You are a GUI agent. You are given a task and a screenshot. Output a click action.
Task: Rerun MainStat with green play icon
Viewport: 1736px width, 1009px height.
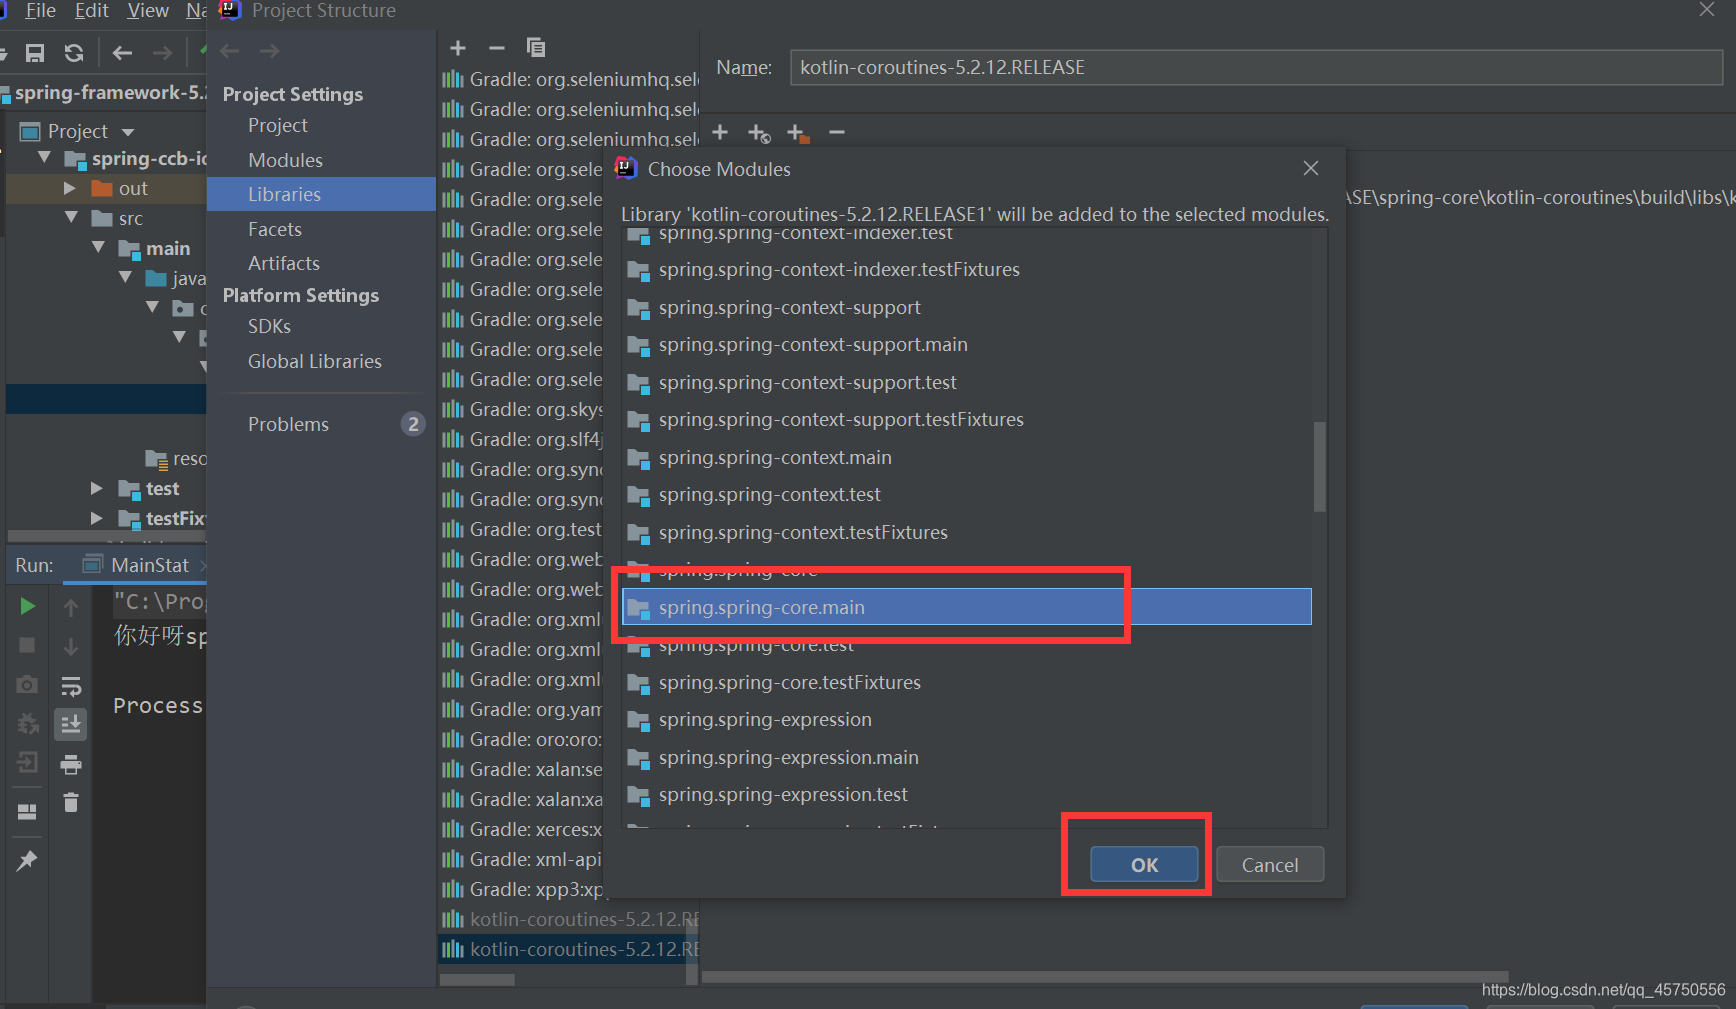tap(28, 606)
